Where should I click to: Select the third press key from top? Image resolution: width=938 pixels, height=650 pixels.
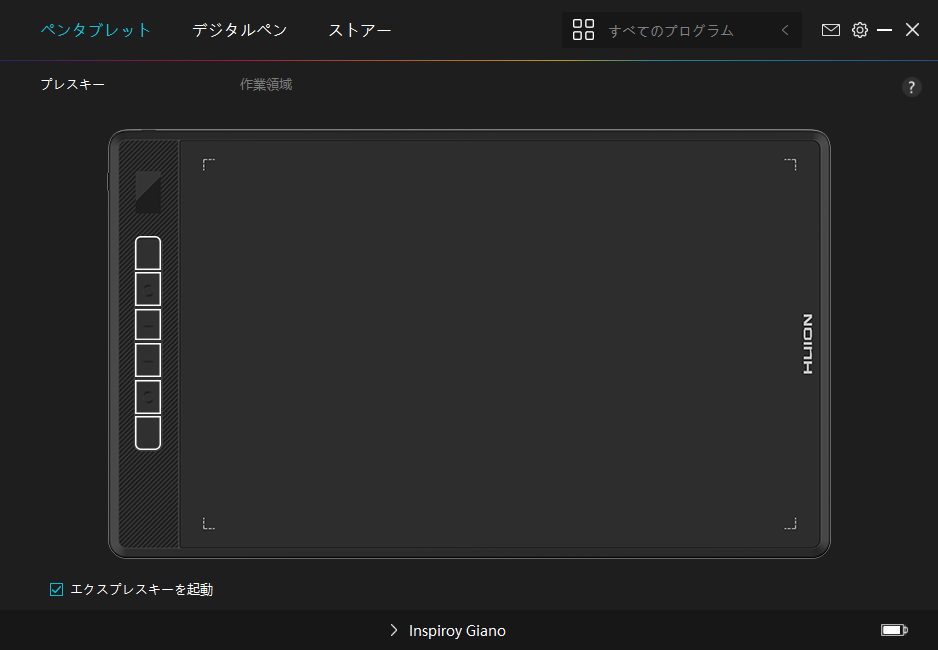click(148, 325)
